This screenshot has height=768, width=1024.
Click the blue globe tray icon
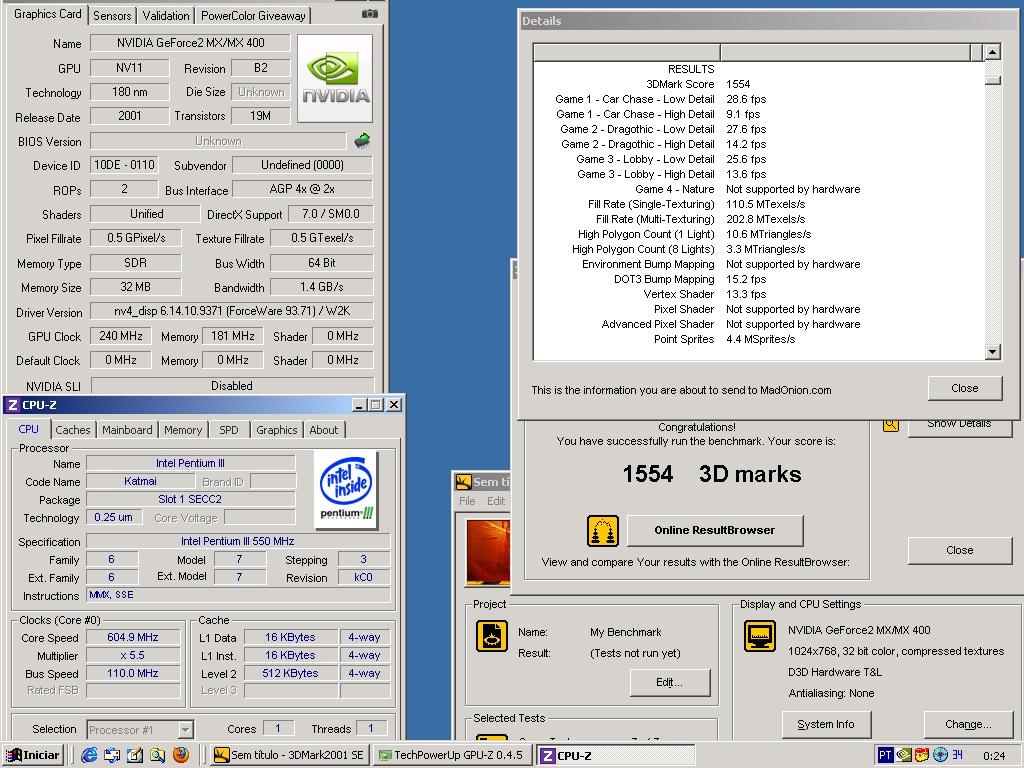tap(940, 755)
